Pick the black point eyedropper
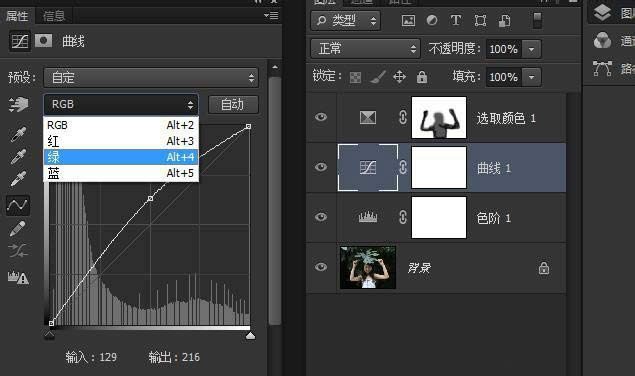 pos(18,135)
